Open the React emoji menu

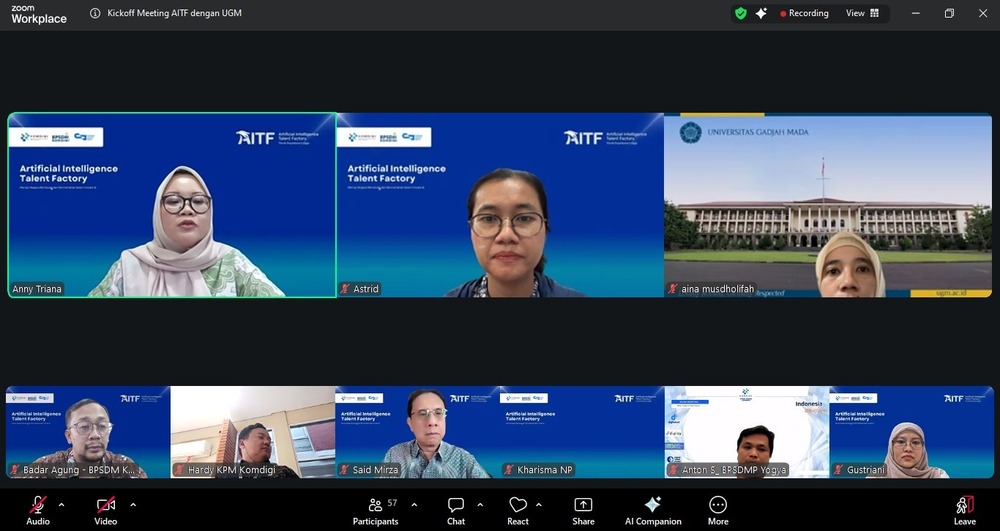(x=518, y=507)
